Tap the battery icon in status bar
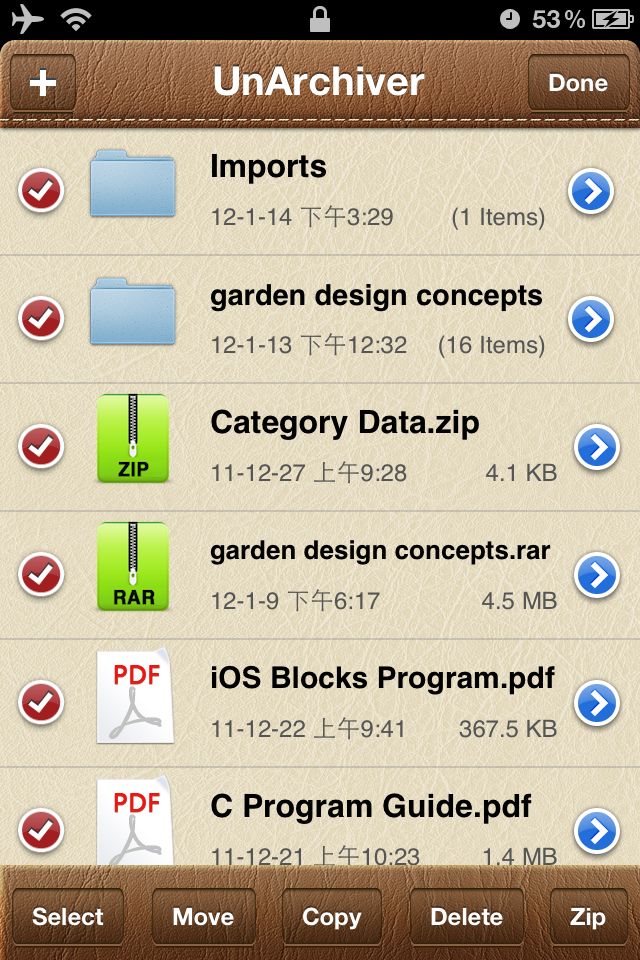The width and height of the screenshot is (640, 960). pyautogui.click(x=612, y=19)
